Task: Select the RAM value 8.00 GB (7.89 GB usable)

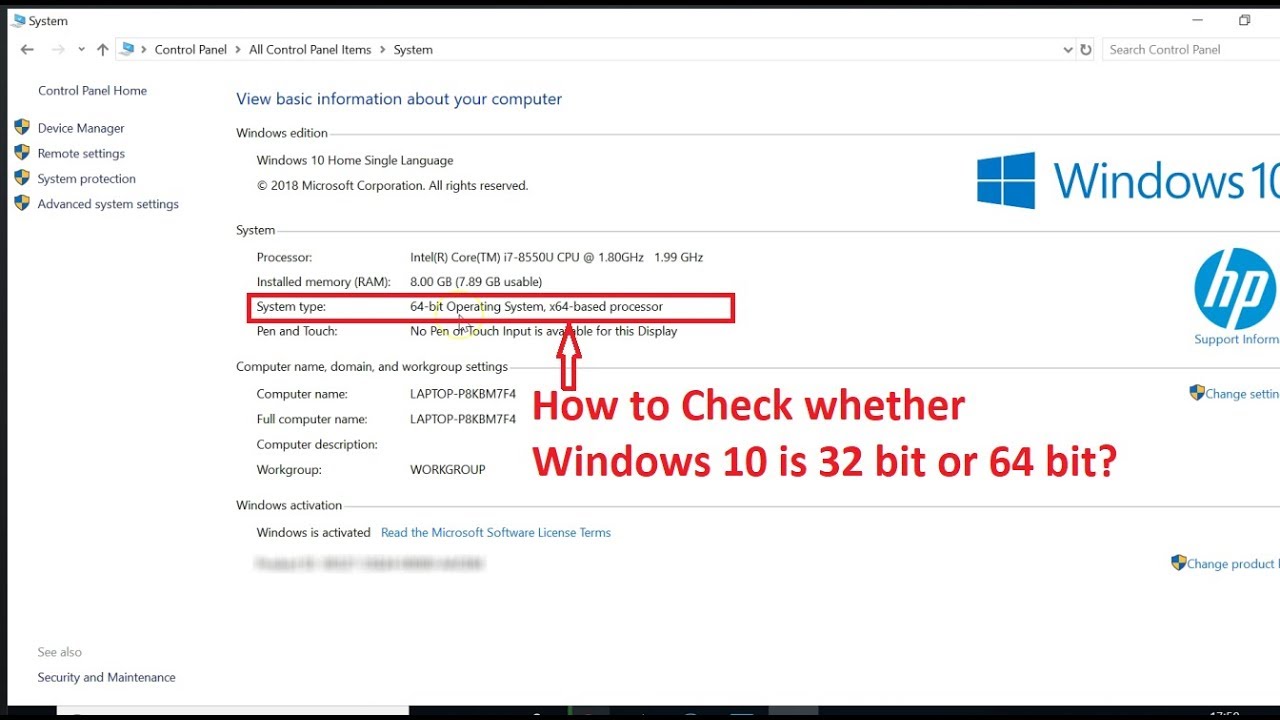Action: 476,282
